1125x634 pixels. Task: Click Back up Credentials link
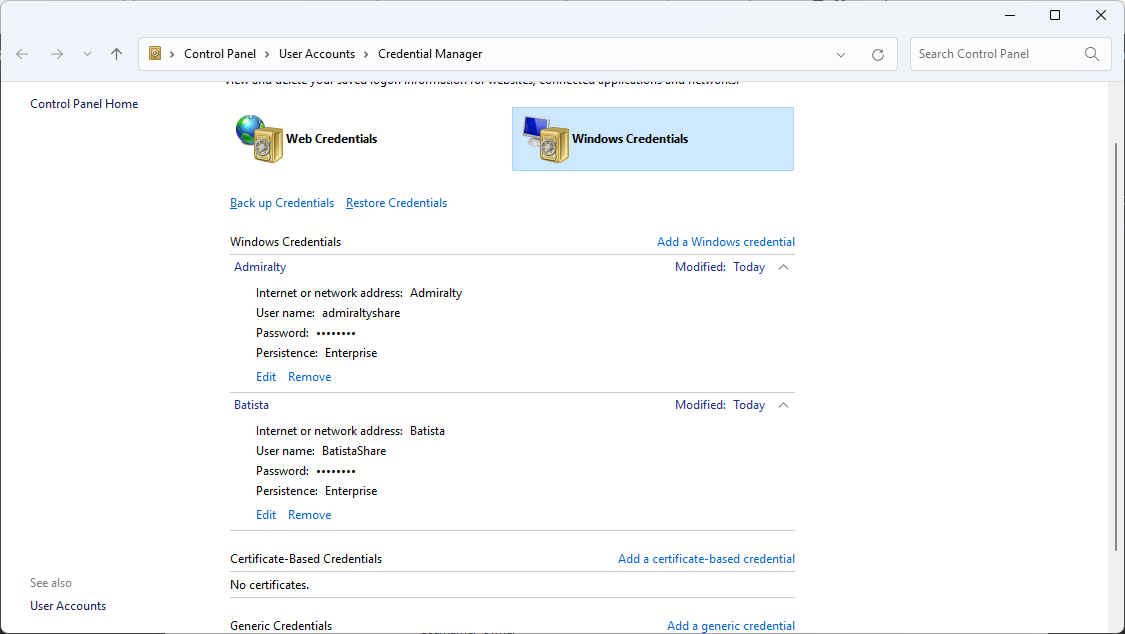pyautogui.click(x=282, y=203)
